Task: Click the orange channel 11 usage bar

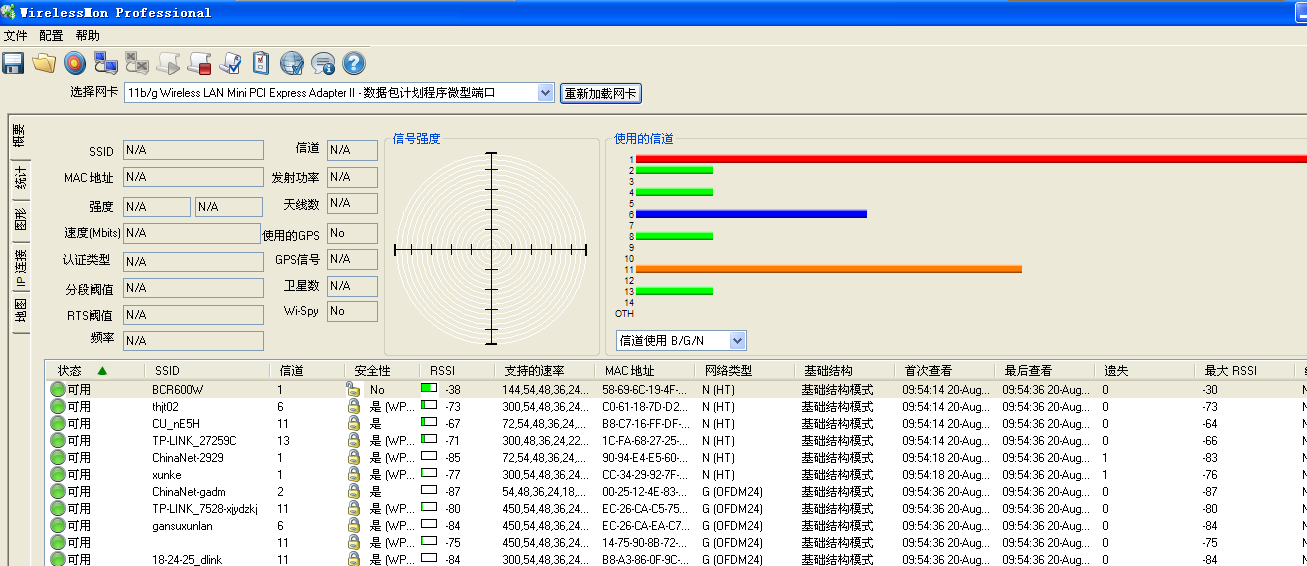Action: (x=829, y=269)
